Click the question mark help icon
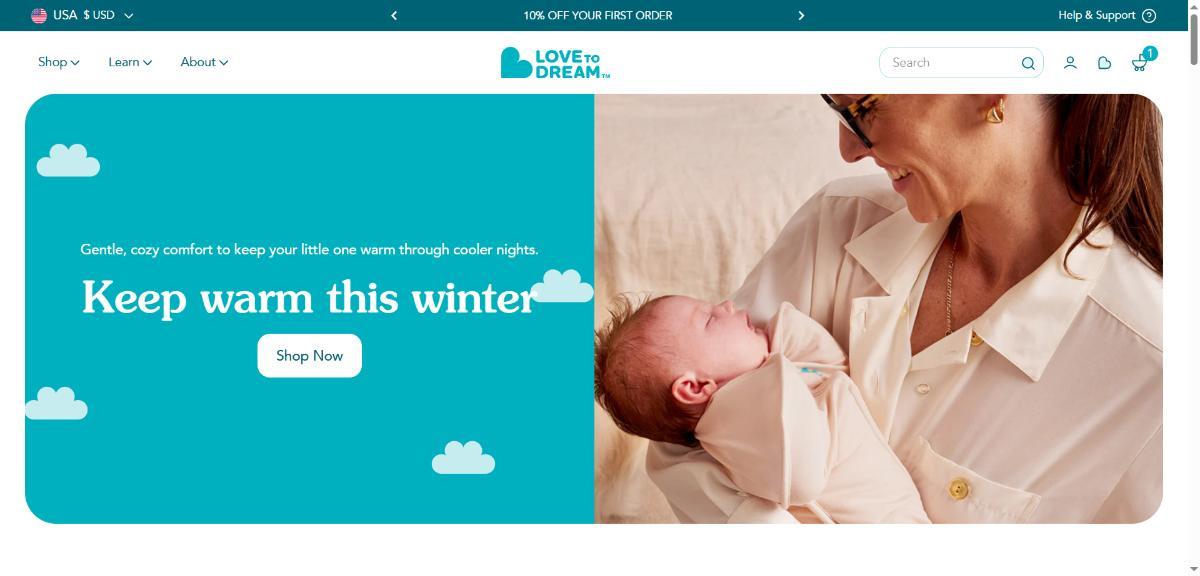The image size is (1200, 576). click(x=1149, y=15)
